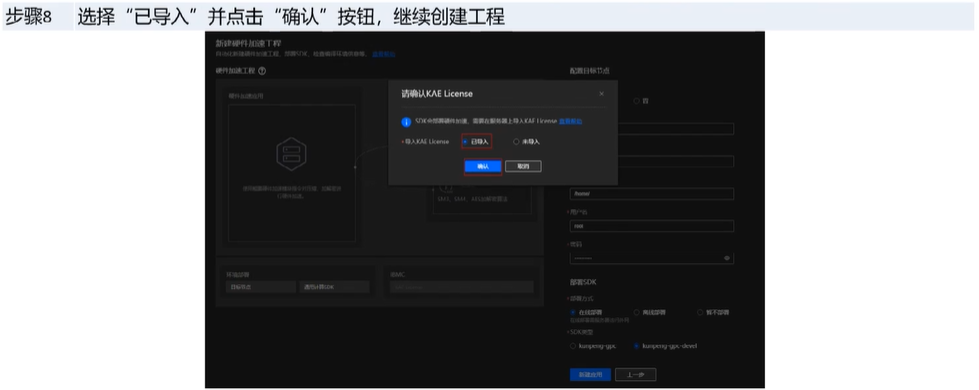Click the 目标节点 box under 环境部署

[x=260, y=287]
